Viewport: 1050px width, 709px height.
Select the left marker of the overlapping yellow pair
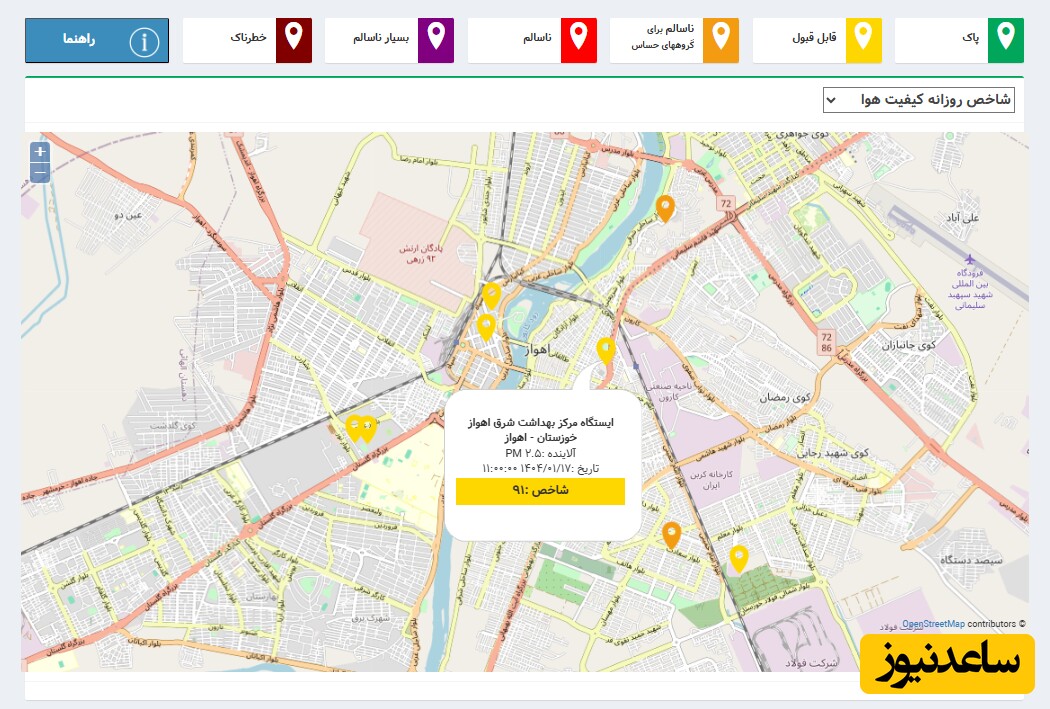point(354,428)
